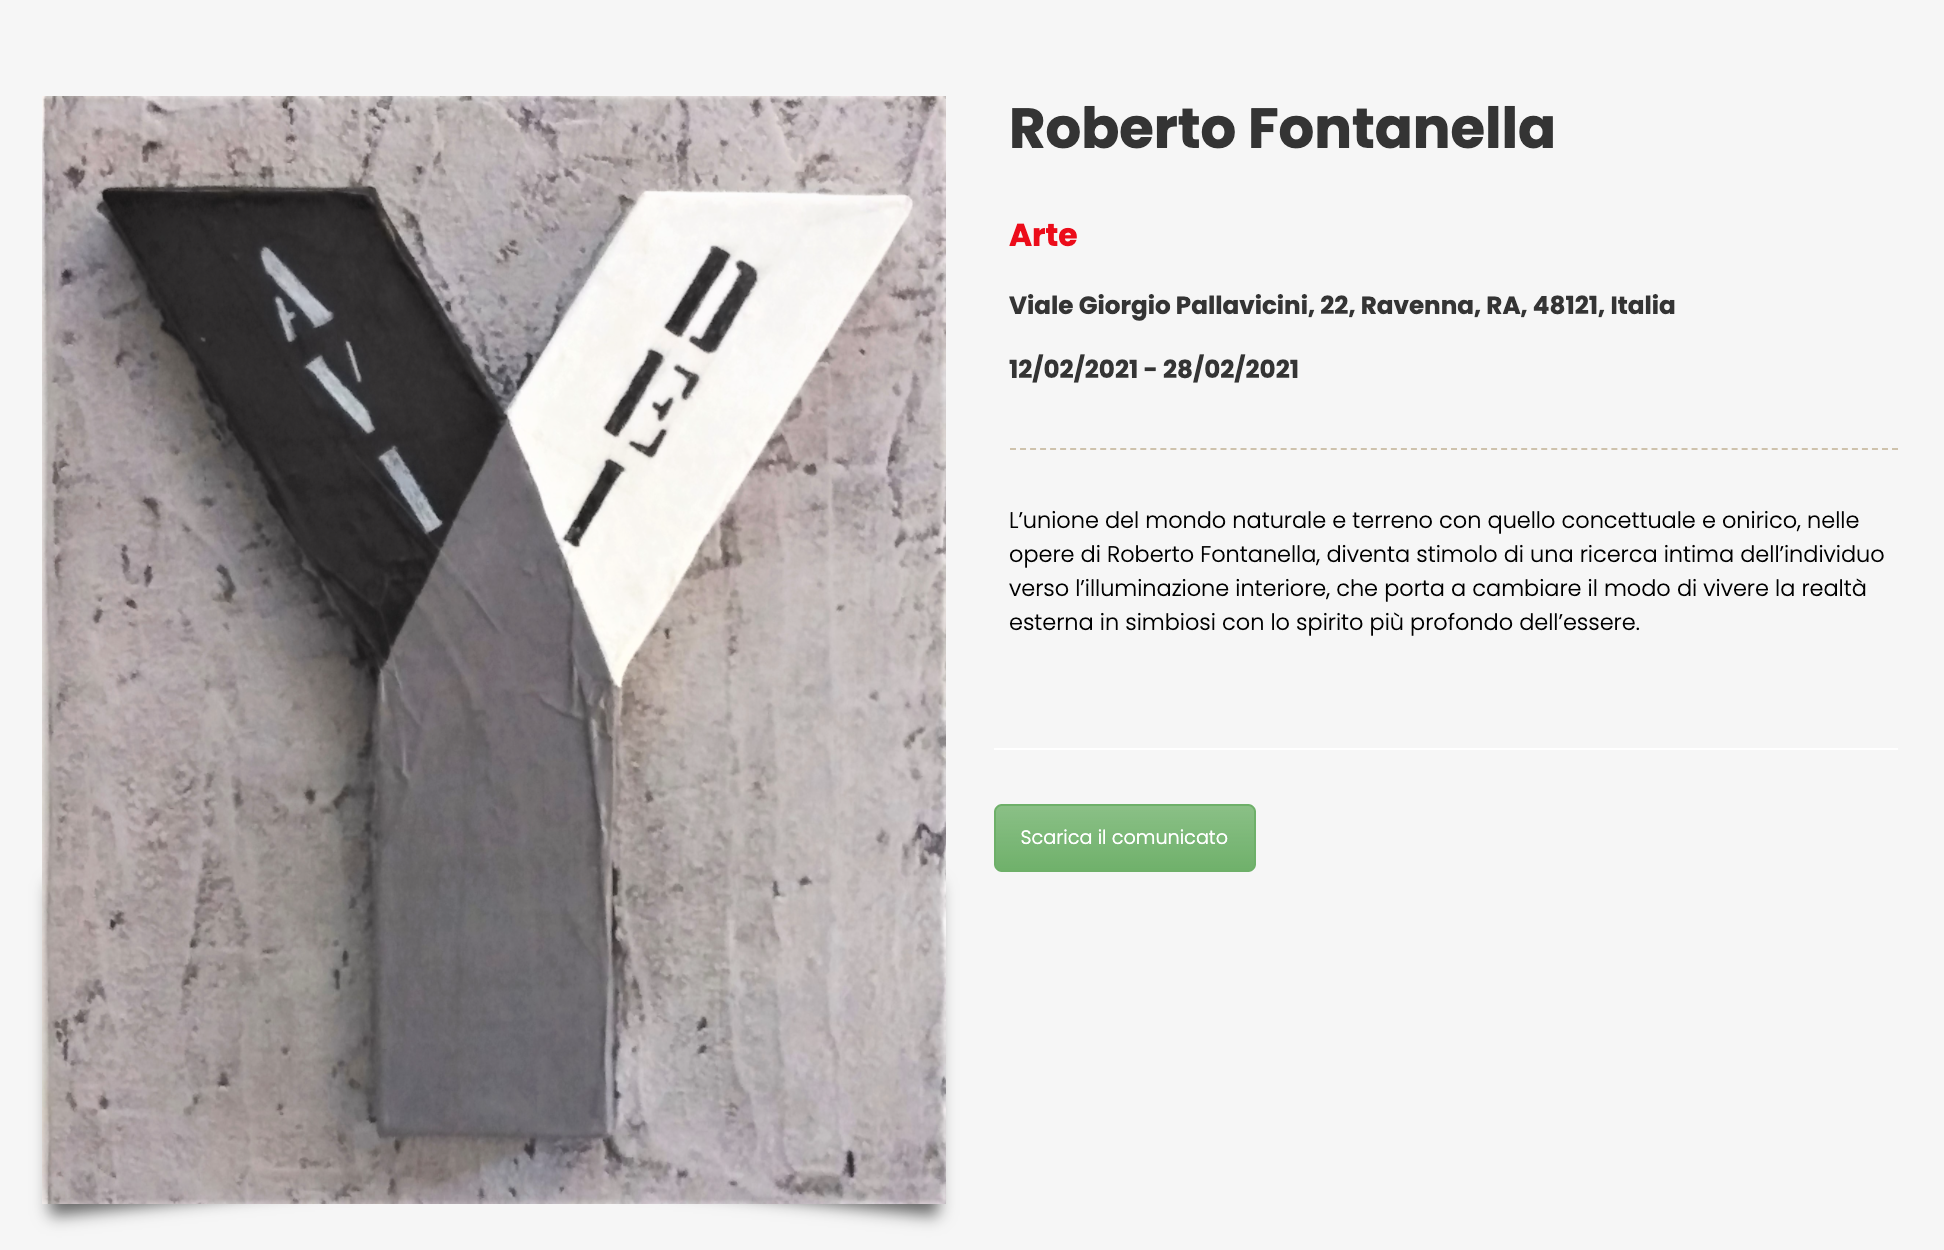Click the thin divider above the green button
This screenshot has height=1250, width=1944.
point(1446,749)
